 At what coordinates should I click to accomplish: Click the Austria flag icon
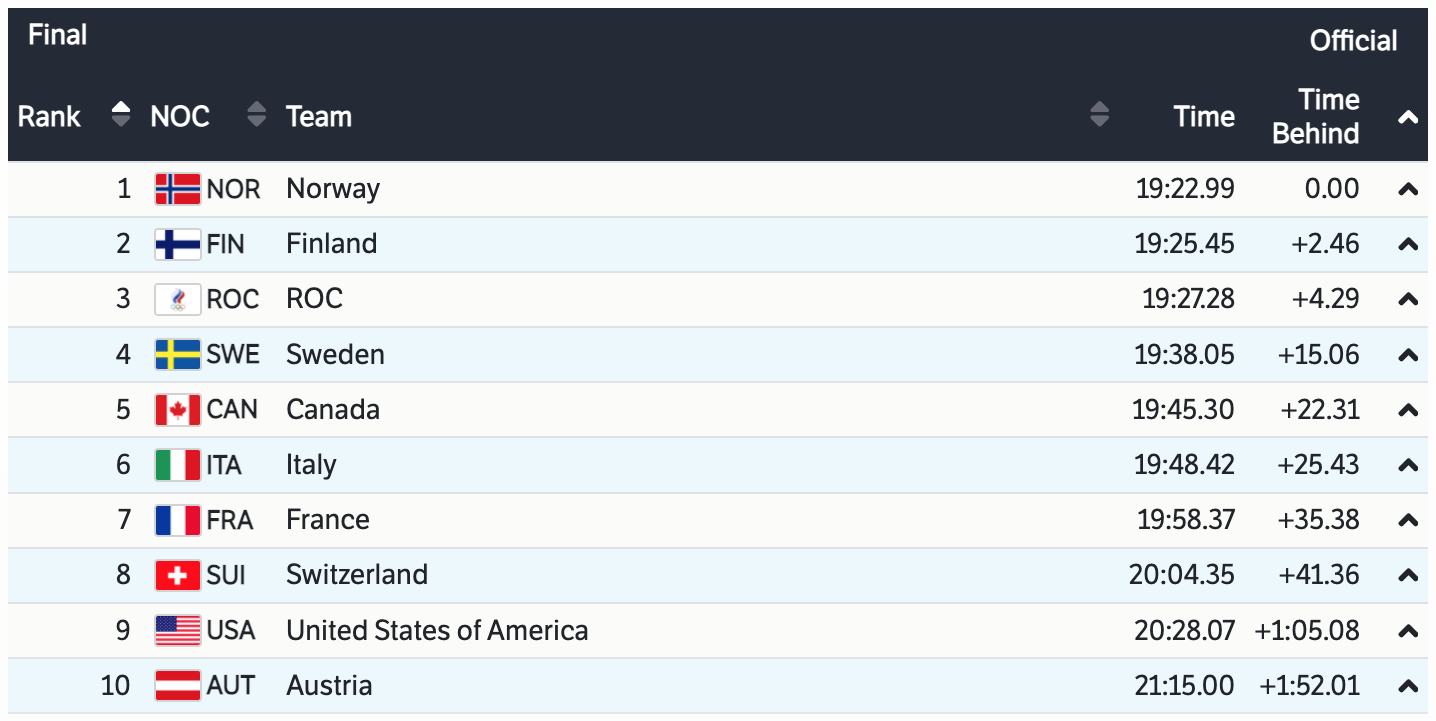coord(178,686)
